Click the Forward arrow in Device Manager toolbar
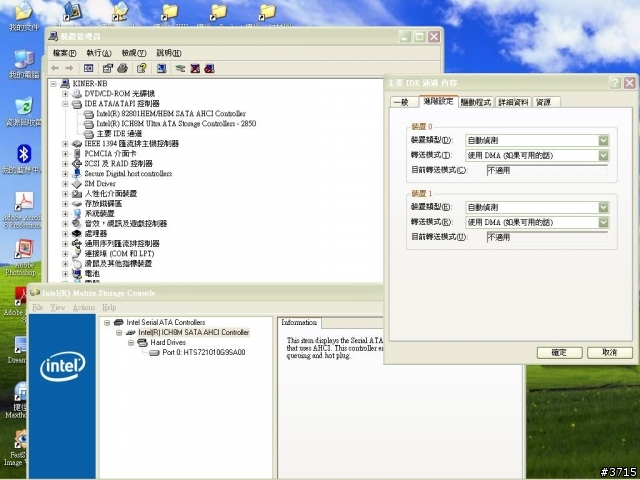The height and width of the screenshot is (480, 640). click(69, 68)
